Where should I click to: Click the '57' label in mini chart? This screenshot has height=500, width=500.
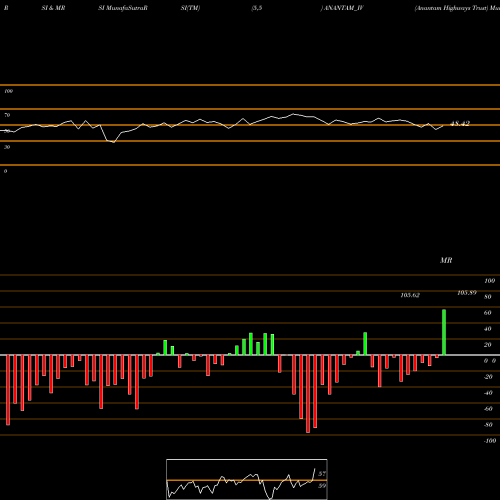(322, 474)
